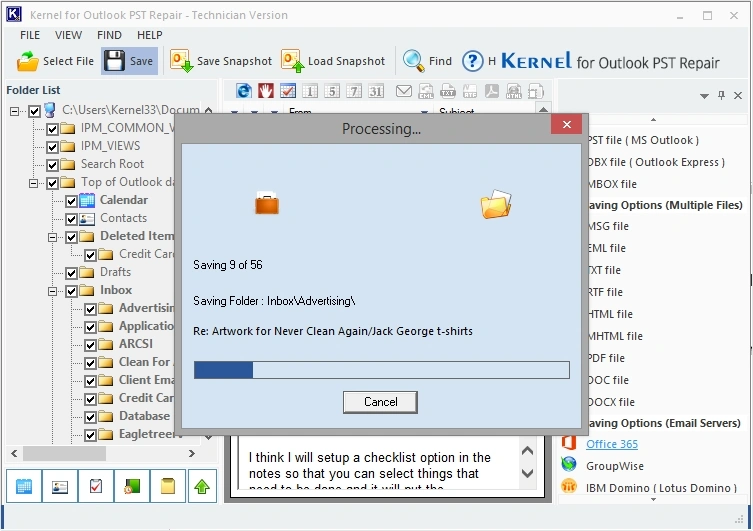Click the yellow notes icon at bottom left

click(x=168, y=486)
